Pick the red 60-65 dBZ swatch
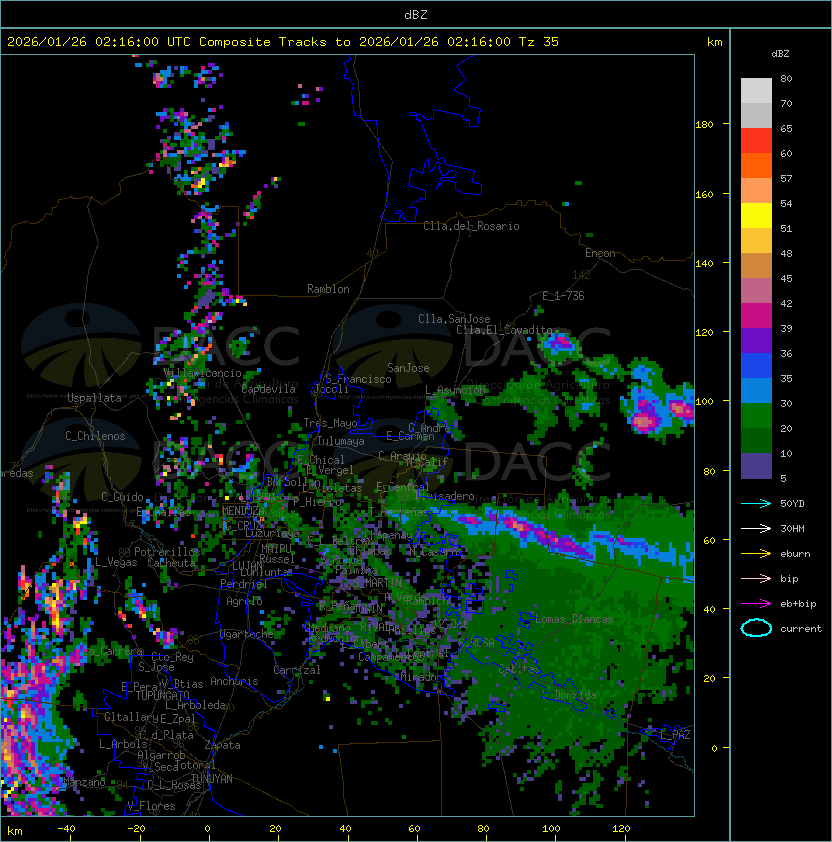Image resolution: width=832 pixels, height=842 pixels. [x=756, y=141]
